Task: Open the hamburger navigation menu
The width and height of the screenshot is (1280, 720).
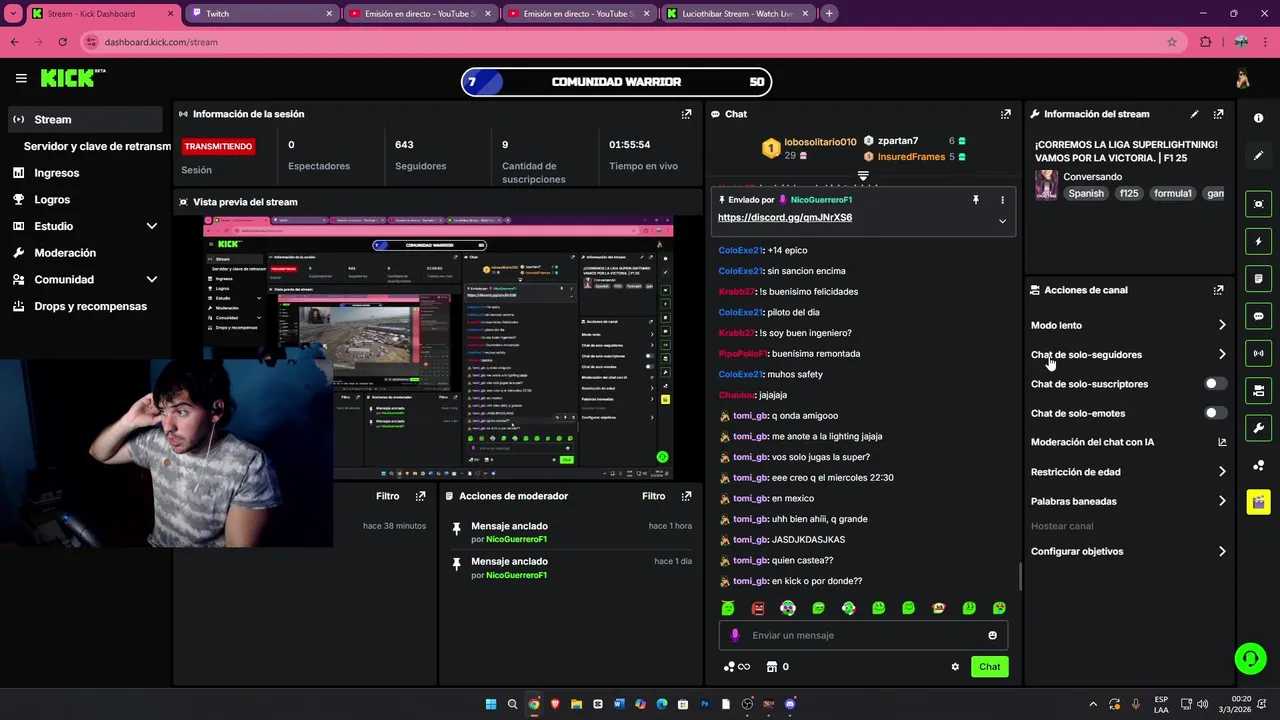Action: (x=21, y=78)
